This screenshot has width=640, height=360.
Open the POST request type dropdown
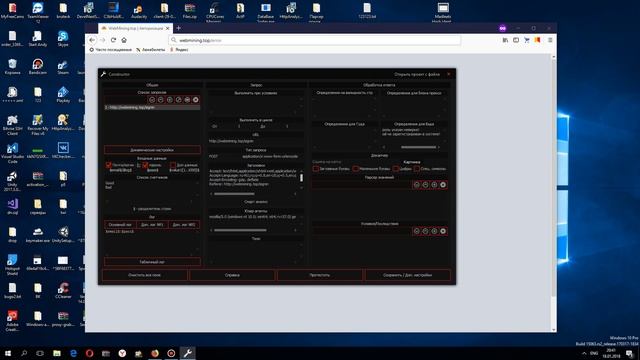click(223, 156)
